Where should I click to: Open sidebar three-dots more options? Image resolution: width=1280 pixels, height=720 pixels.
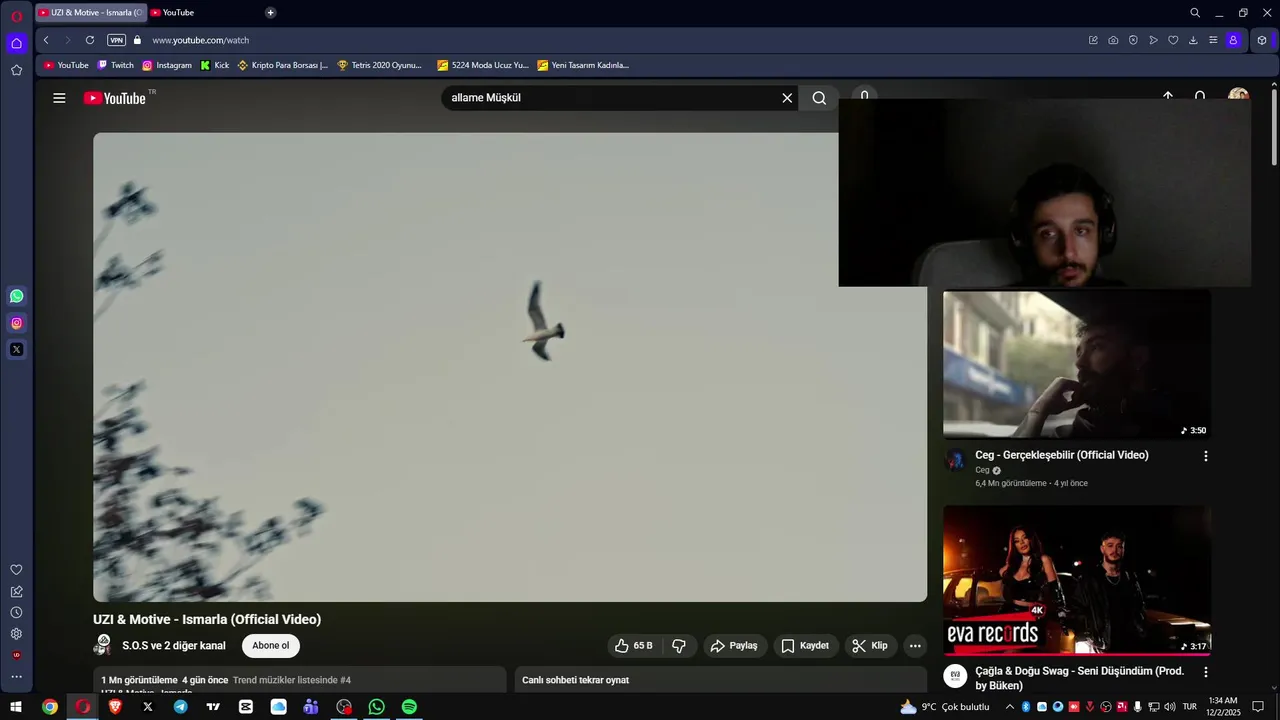(x=16, y=677)
